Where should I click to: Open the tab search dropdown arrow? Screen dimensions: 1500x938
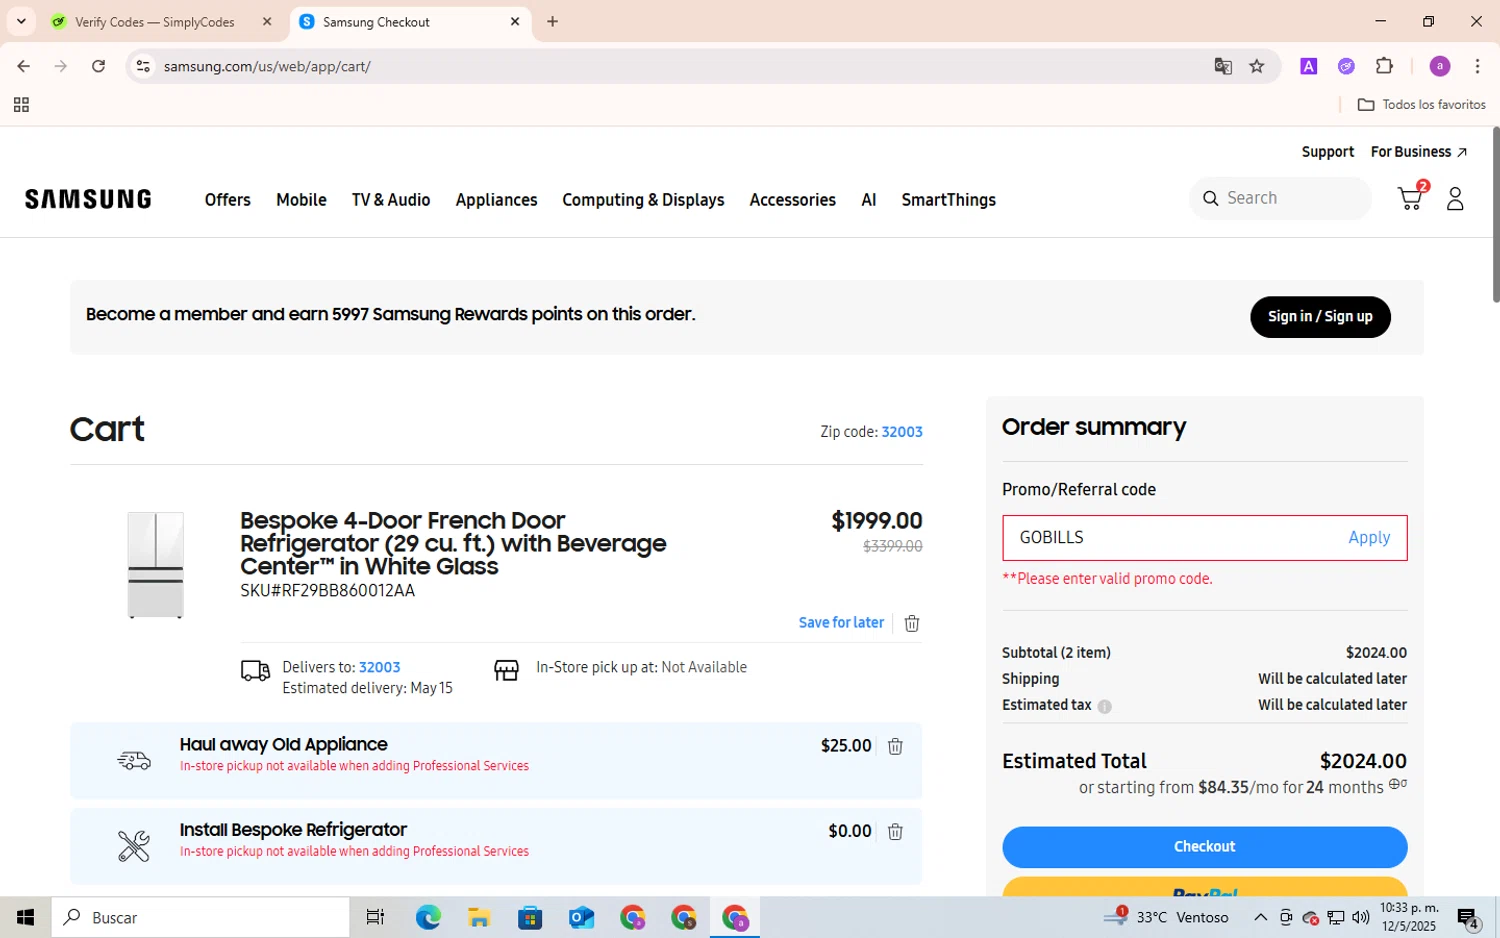21,21
